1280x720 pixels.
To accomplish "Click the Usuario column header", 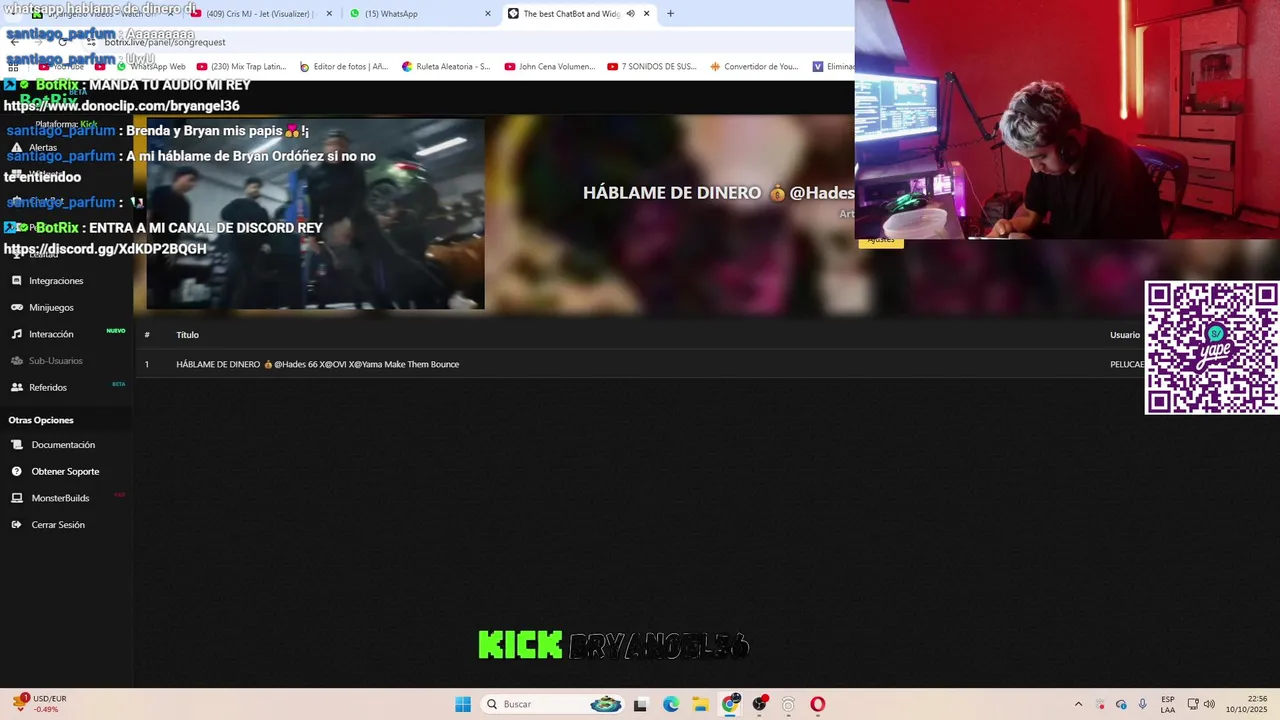I will (1125, 335).
